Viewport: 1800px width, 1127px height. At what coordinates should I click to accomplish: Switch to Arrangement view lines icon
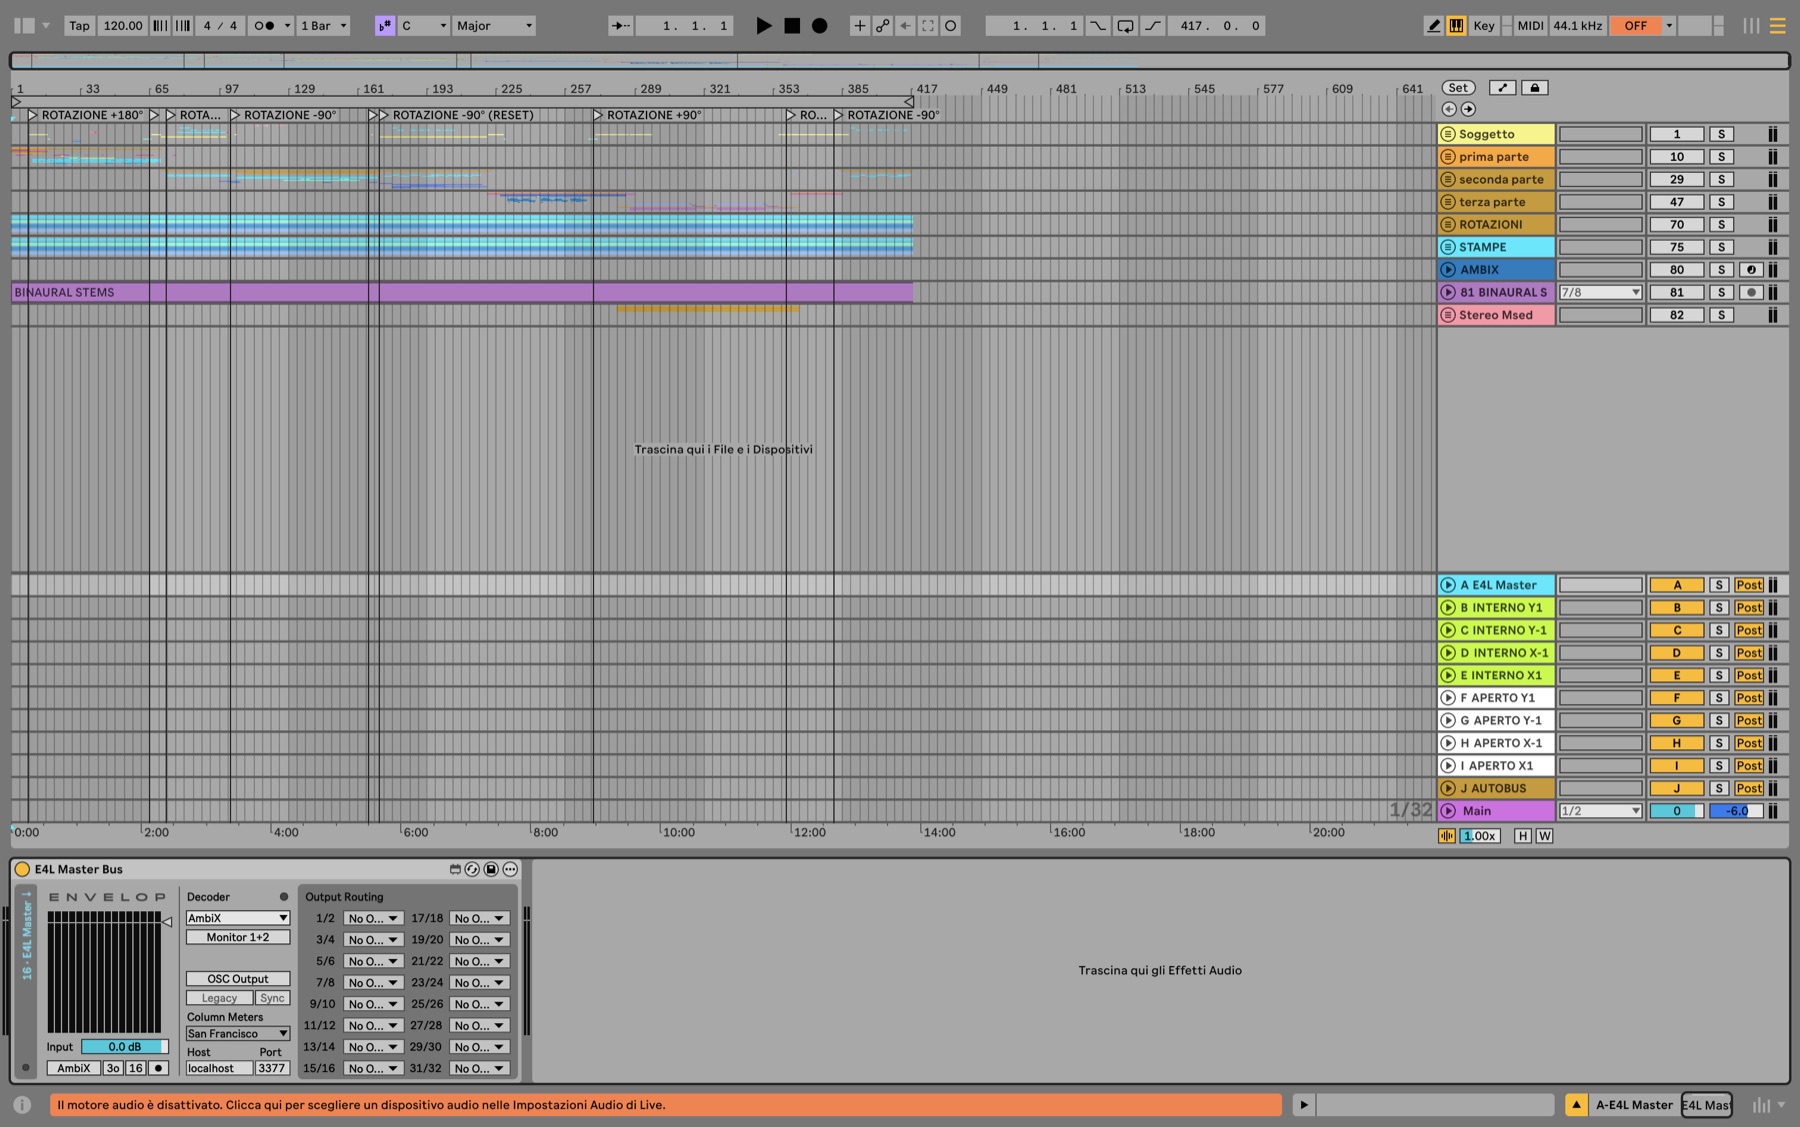pyautogui.click(x=1778, y=26)
